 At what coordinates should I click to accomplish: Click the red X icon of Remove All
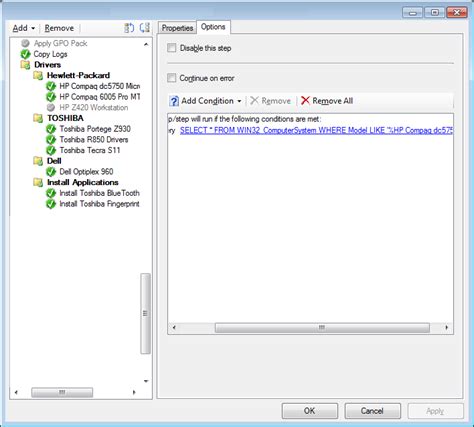click(x=305, y=100)
